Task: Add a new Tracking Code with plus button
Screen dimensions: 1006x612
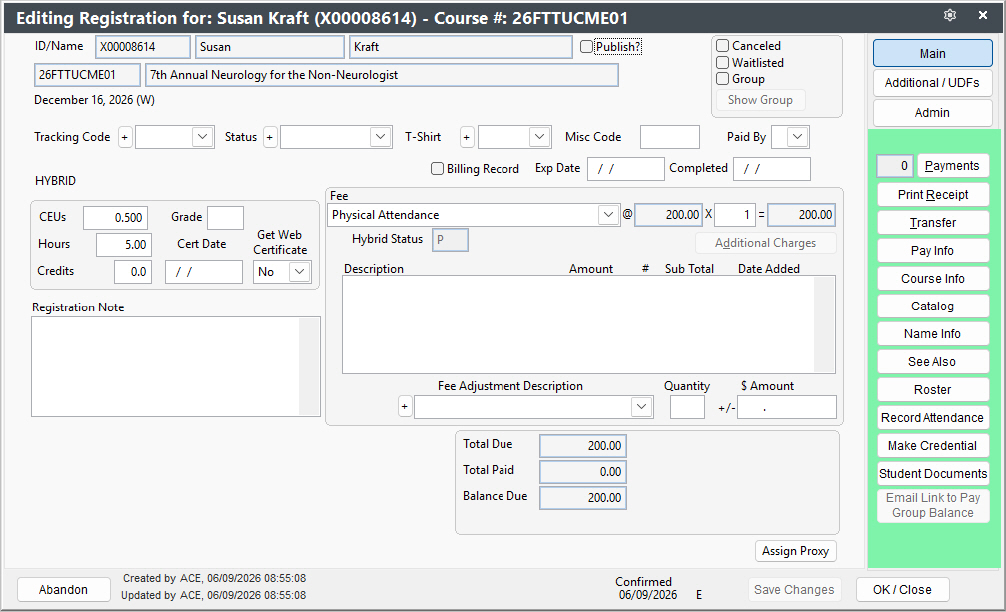Action: click(x=125, y=137)
